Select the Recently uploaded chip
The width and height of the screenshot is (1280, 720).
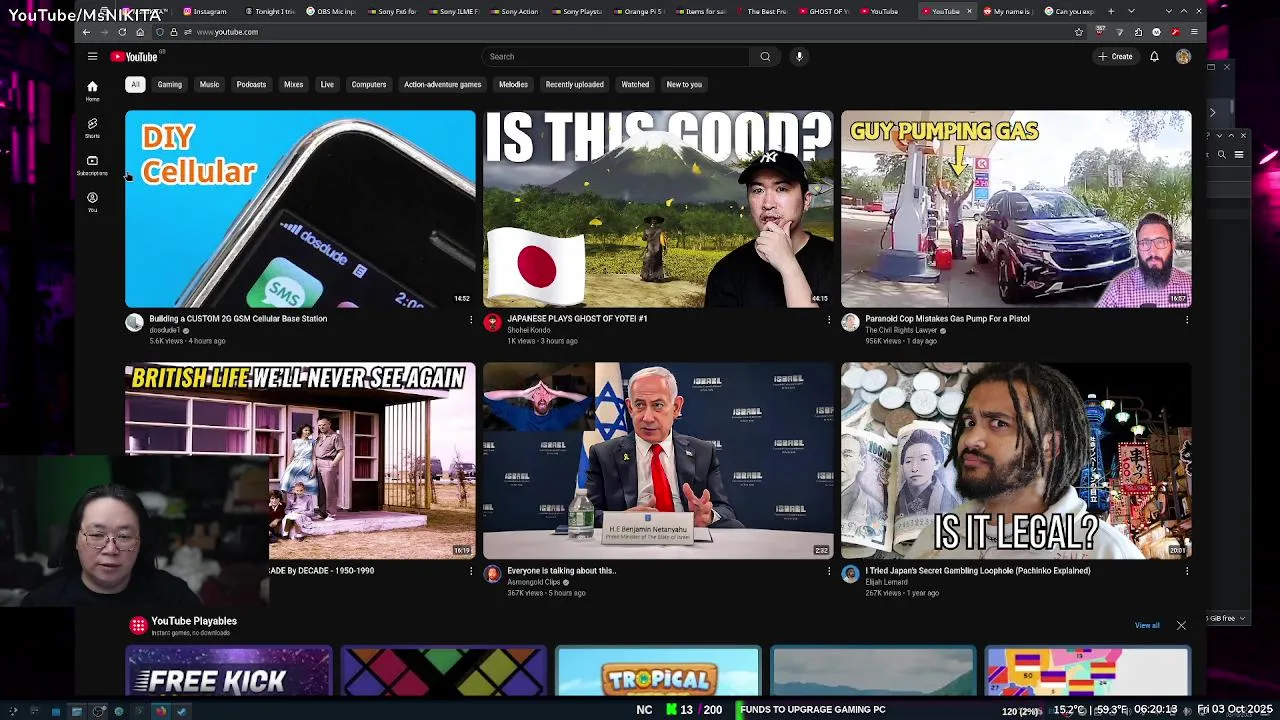click(574, 85)
